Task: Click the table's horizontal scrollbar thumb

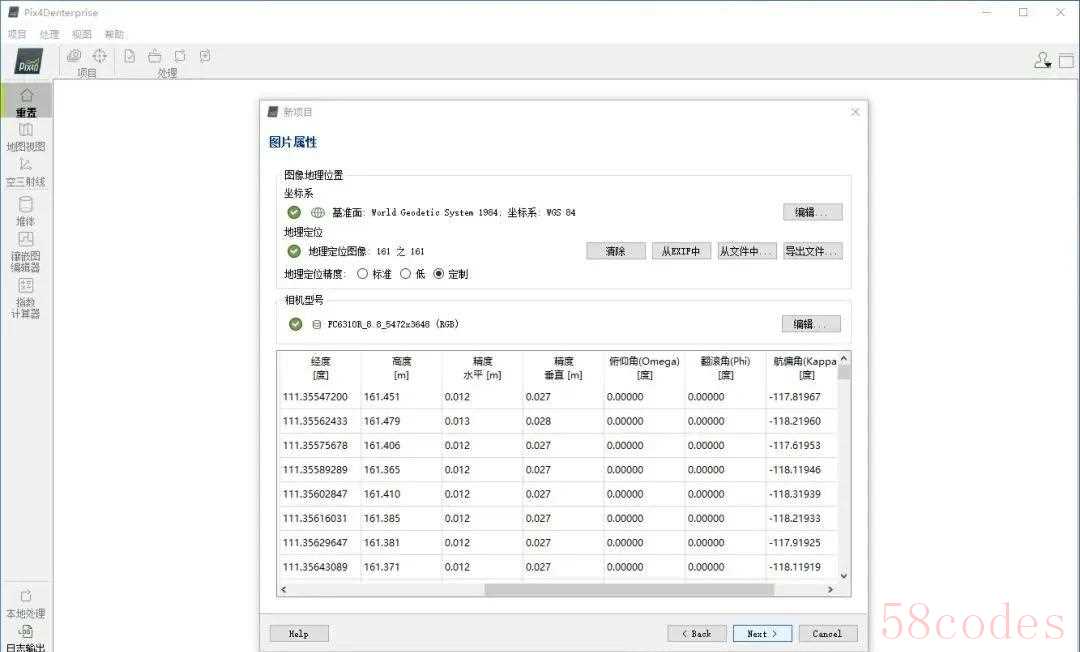Action: coord(629,590)
